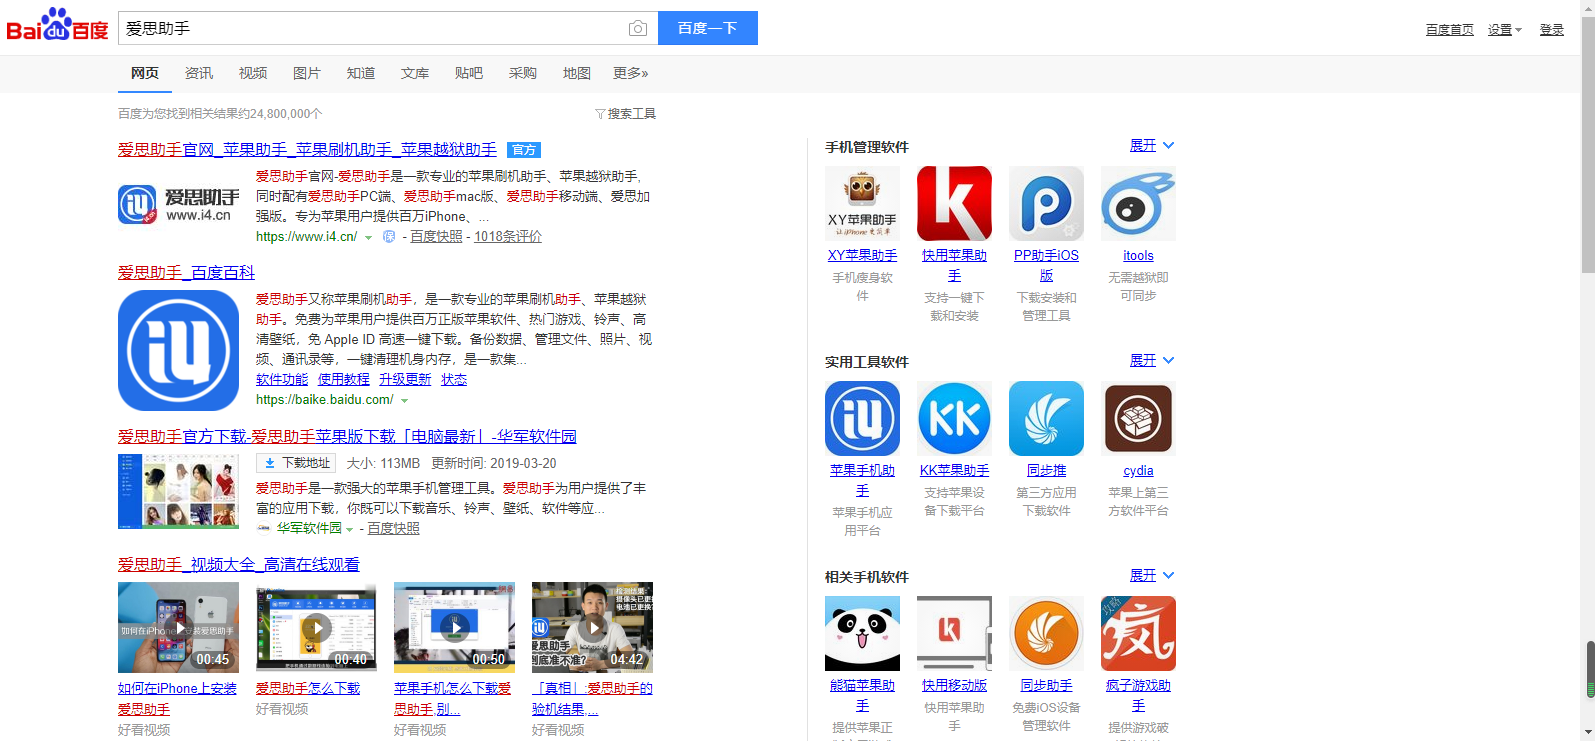This screenshot has height=741, width=1595.
Task: Click the Baidu logo
Action: [x=57, y=25]
